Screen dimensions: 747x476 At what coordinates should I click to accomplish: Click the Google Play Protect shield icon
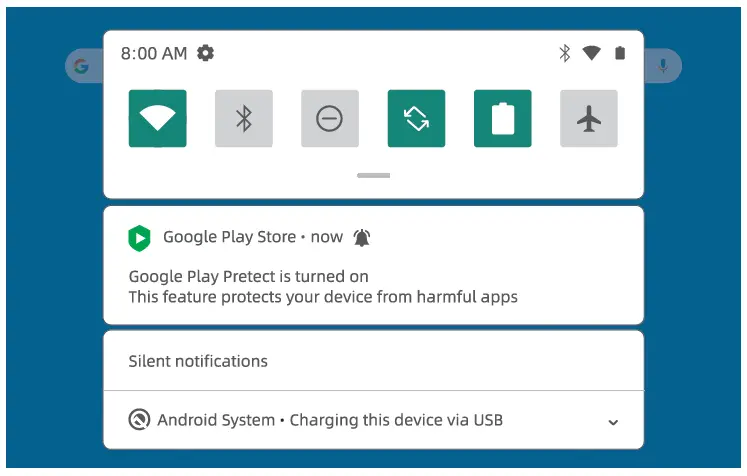139,238
